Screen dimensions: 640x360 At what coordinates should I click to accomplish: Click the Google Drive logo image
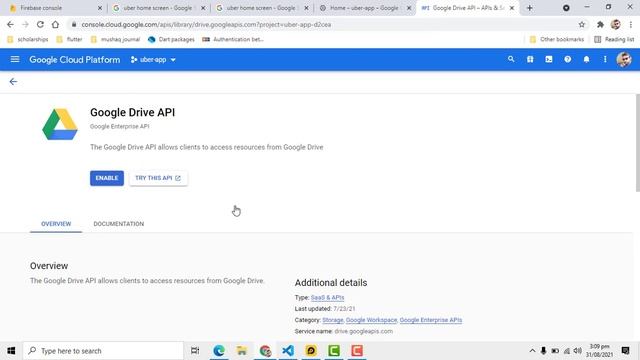tap(60, 124)
